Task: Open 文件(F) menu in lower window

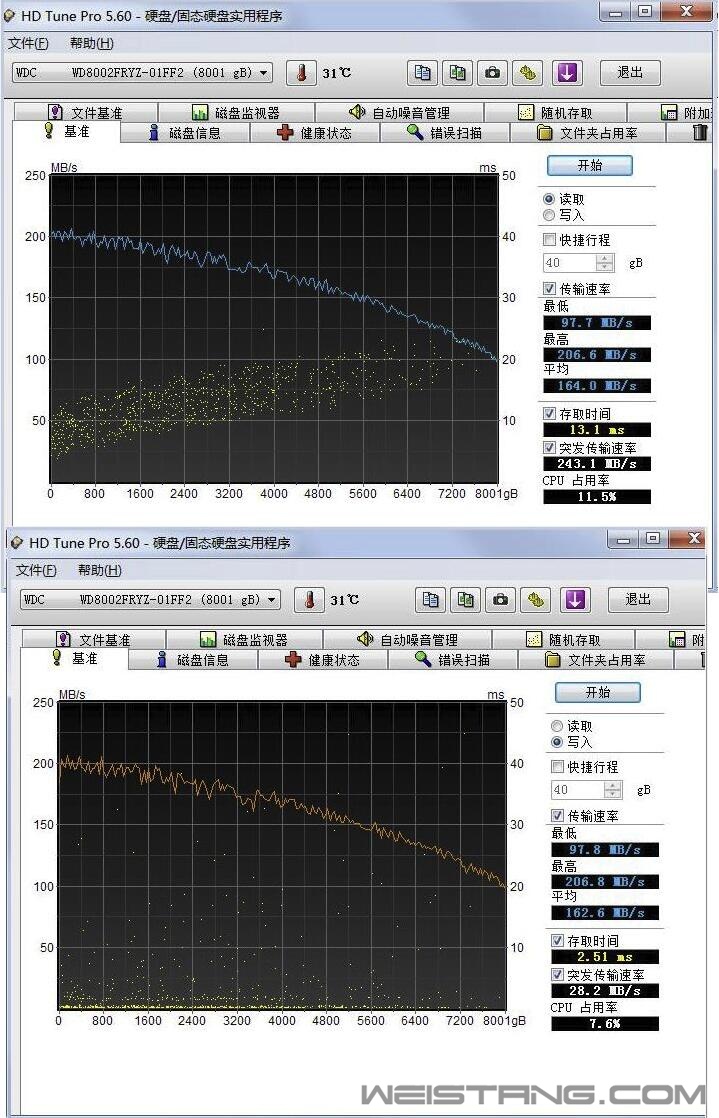Action: pyautogui.click(x=36, y=570)
